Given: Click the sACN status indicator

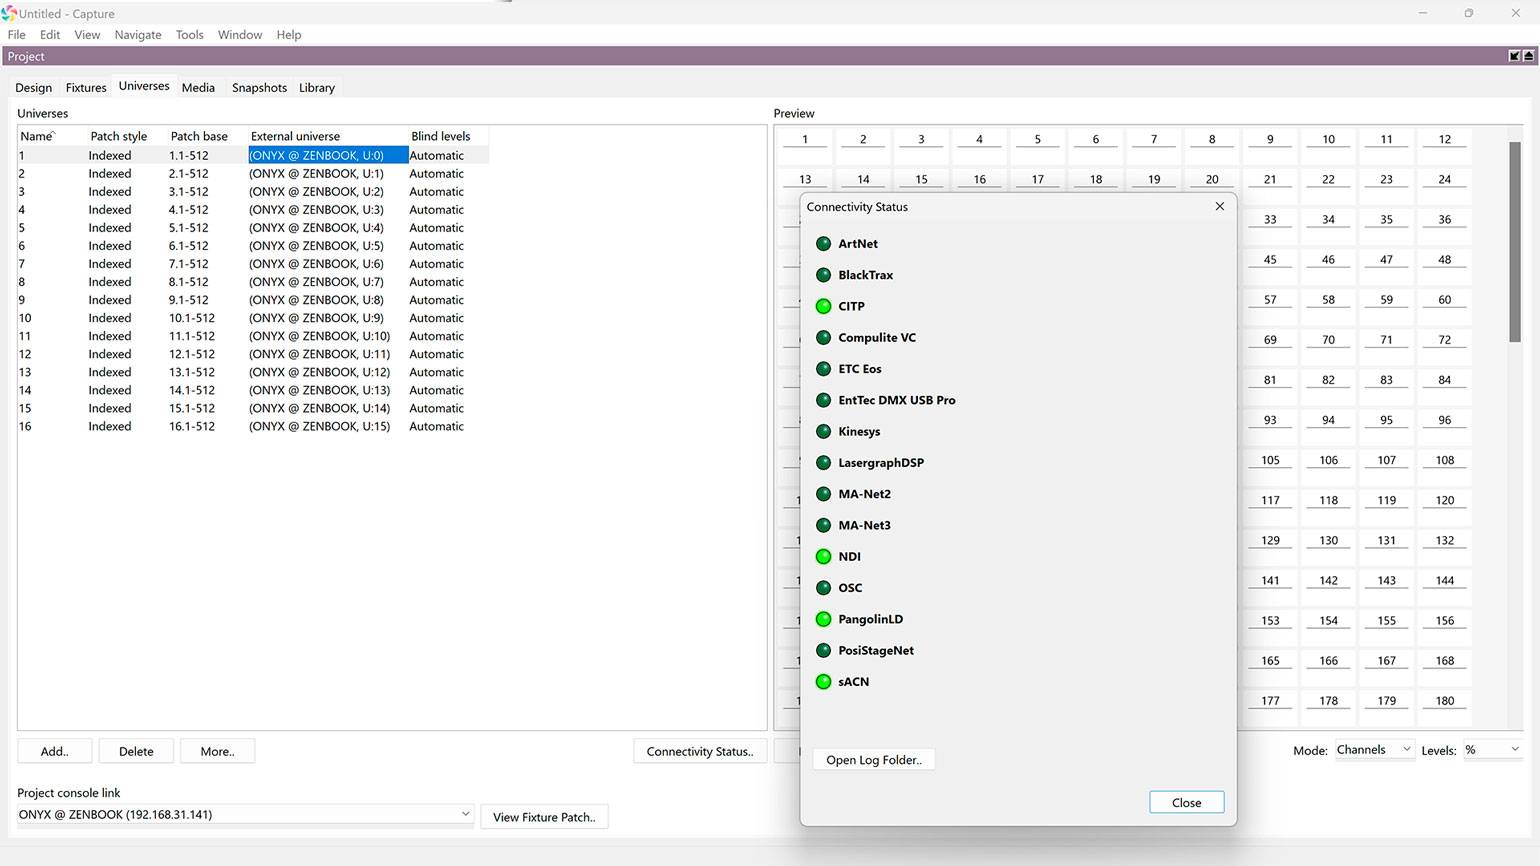Looking at the screenshot, I should pyautogui.click(x=823, y=682).
